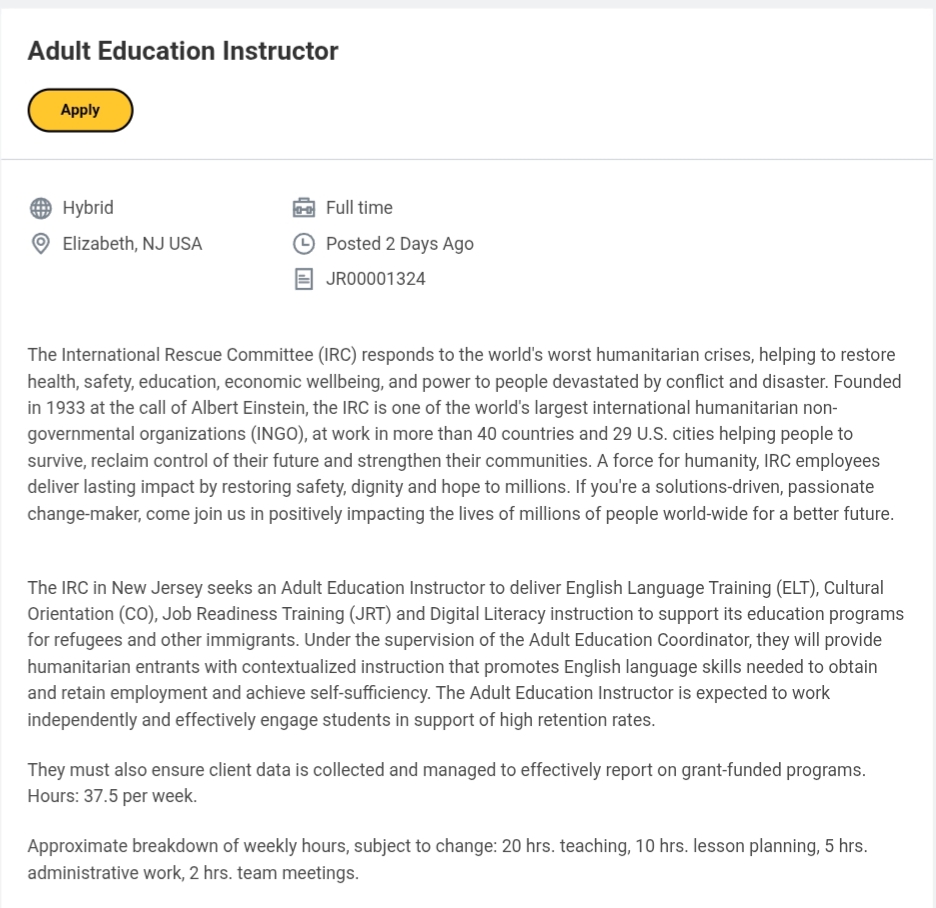Click the Posted 2 Days Ago text
The image size is (936, 908).
[399, 244]
